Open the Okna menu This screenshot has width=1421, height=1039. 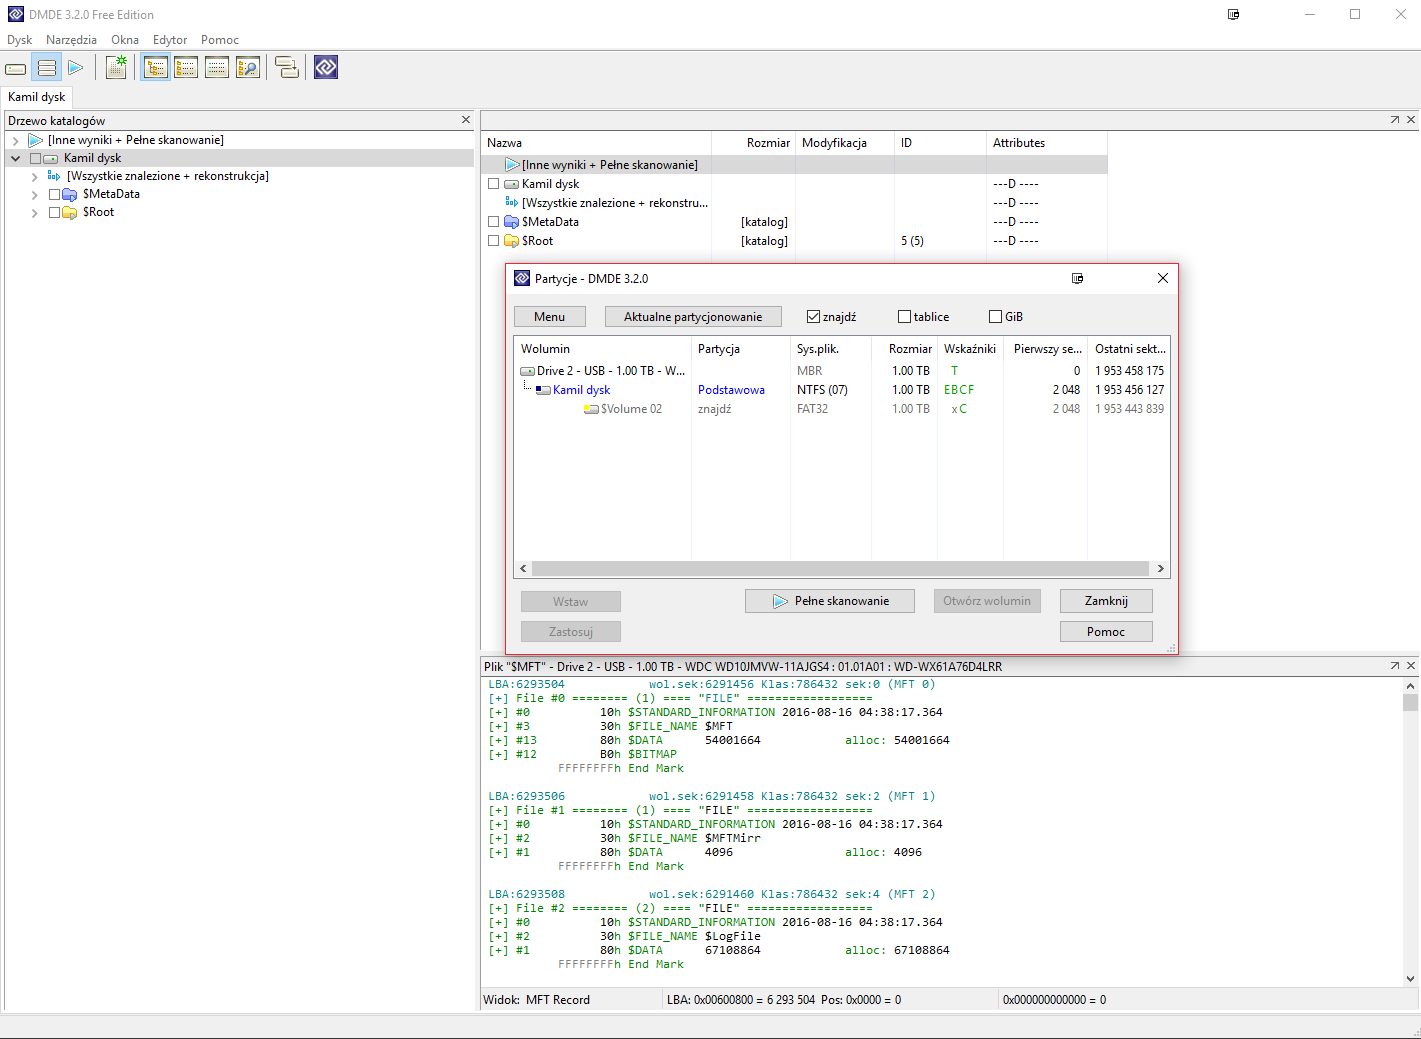[x=125, y=40]
